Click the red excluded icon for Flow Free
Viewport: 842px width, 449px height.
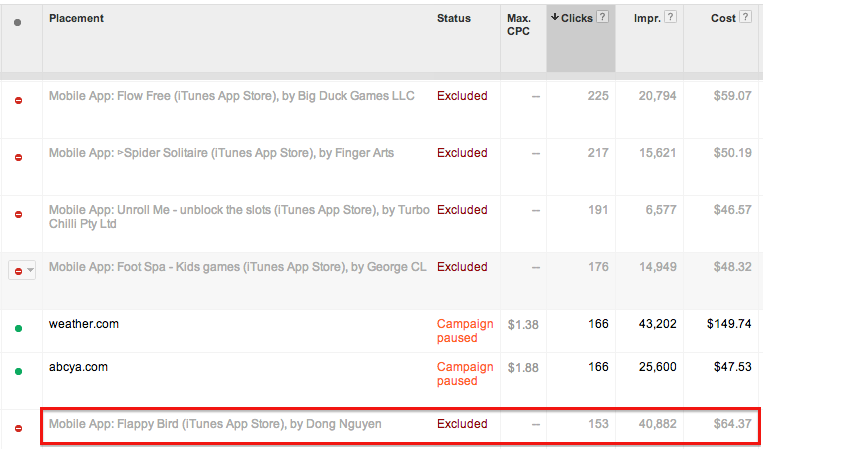pyautogui.click(x=18, y=100)
